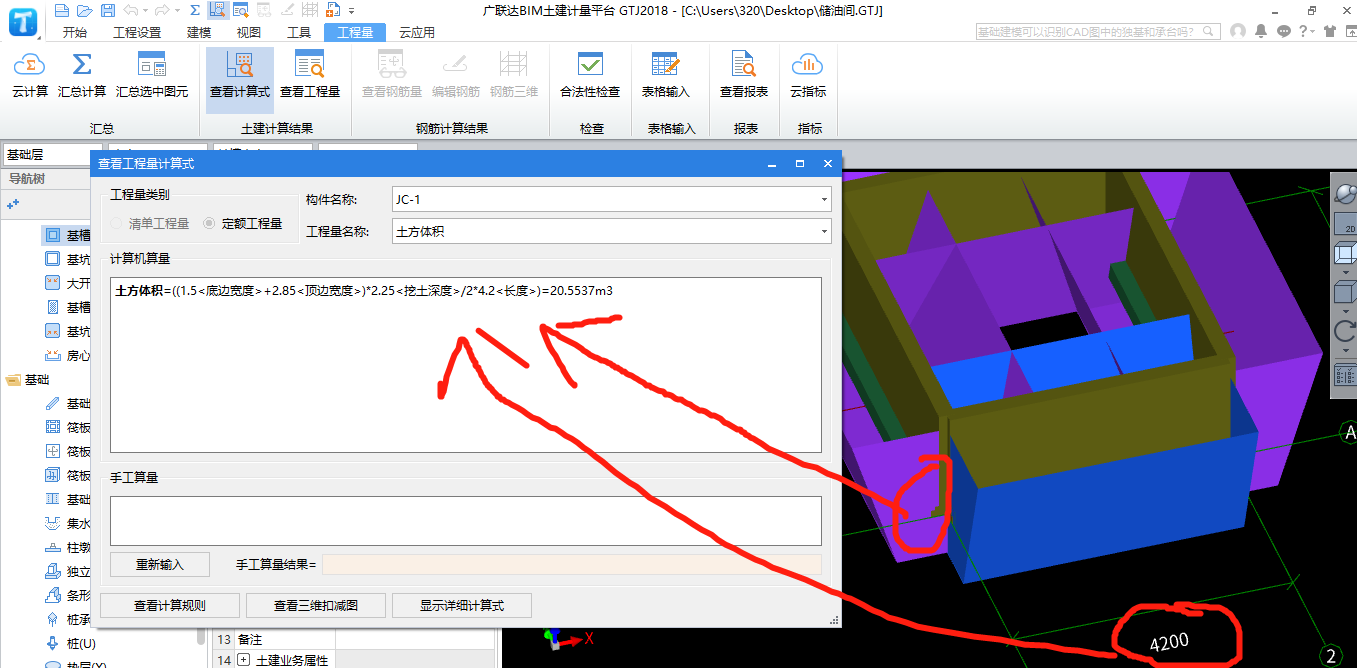Click New file icon in quick access toolbar
This screenshot has height=668, width=1357.
(62, 10)
